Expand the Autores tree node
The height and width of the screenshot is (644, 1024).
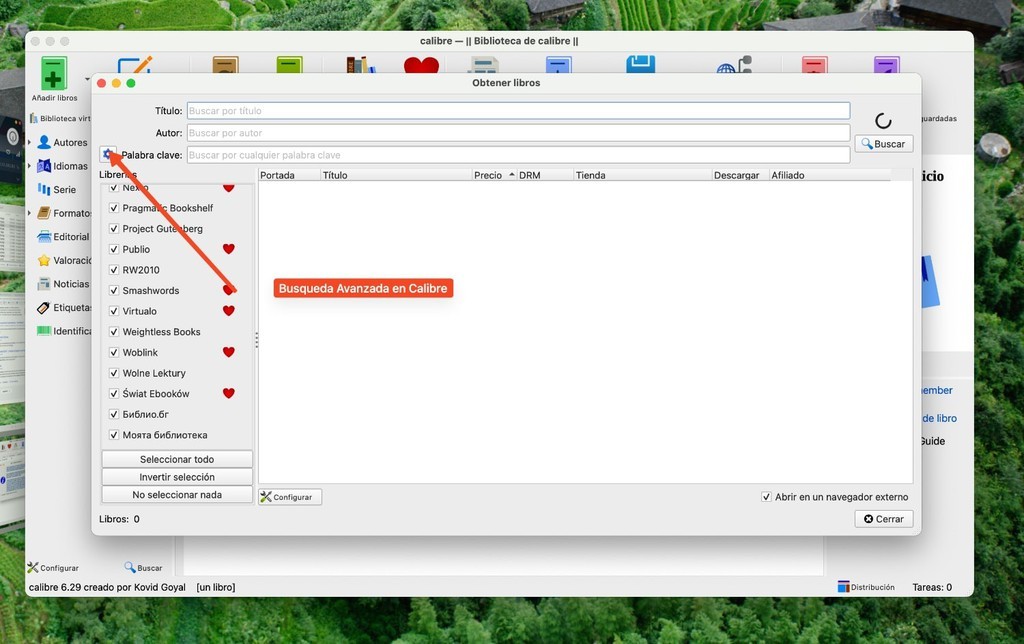point(29,142)
